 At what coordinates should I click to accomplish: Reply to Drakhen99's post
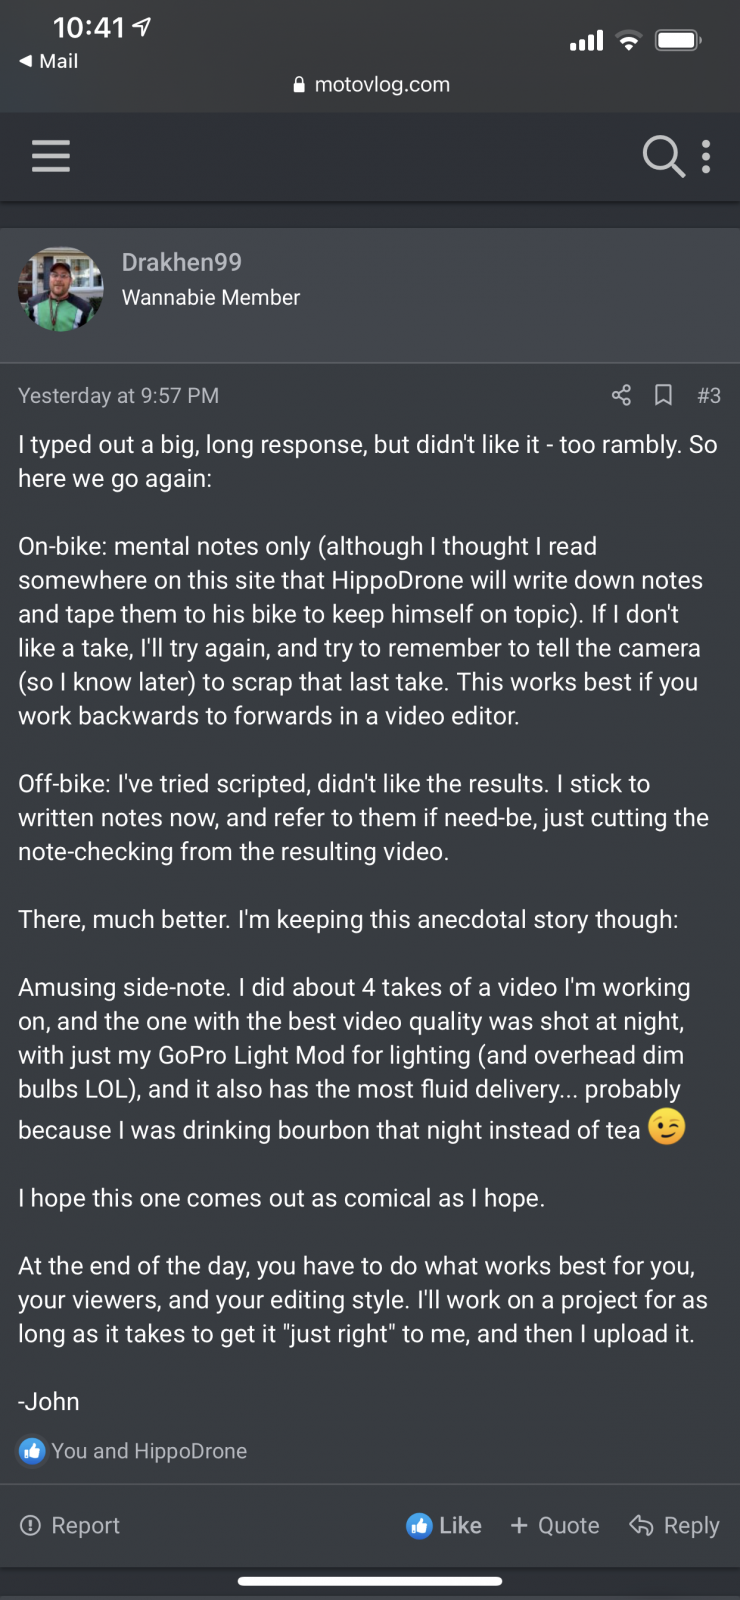(675, 1525)
